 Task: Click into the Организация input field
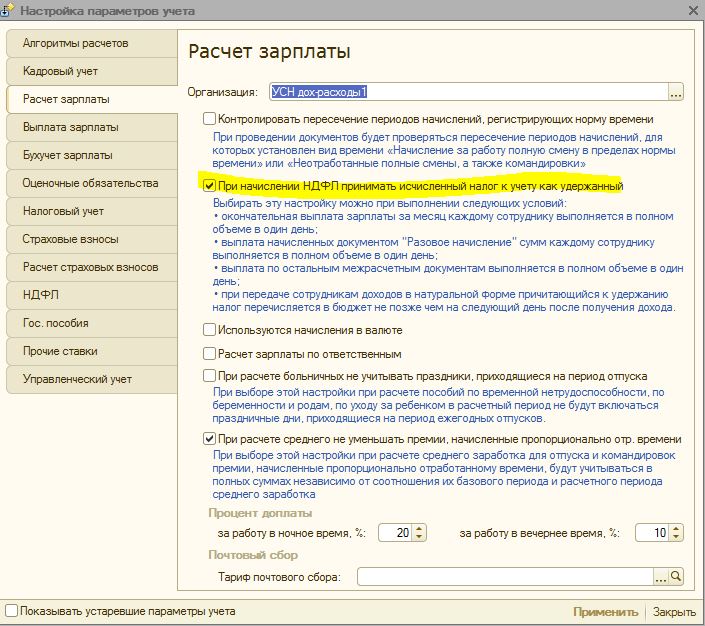(468, 92)
